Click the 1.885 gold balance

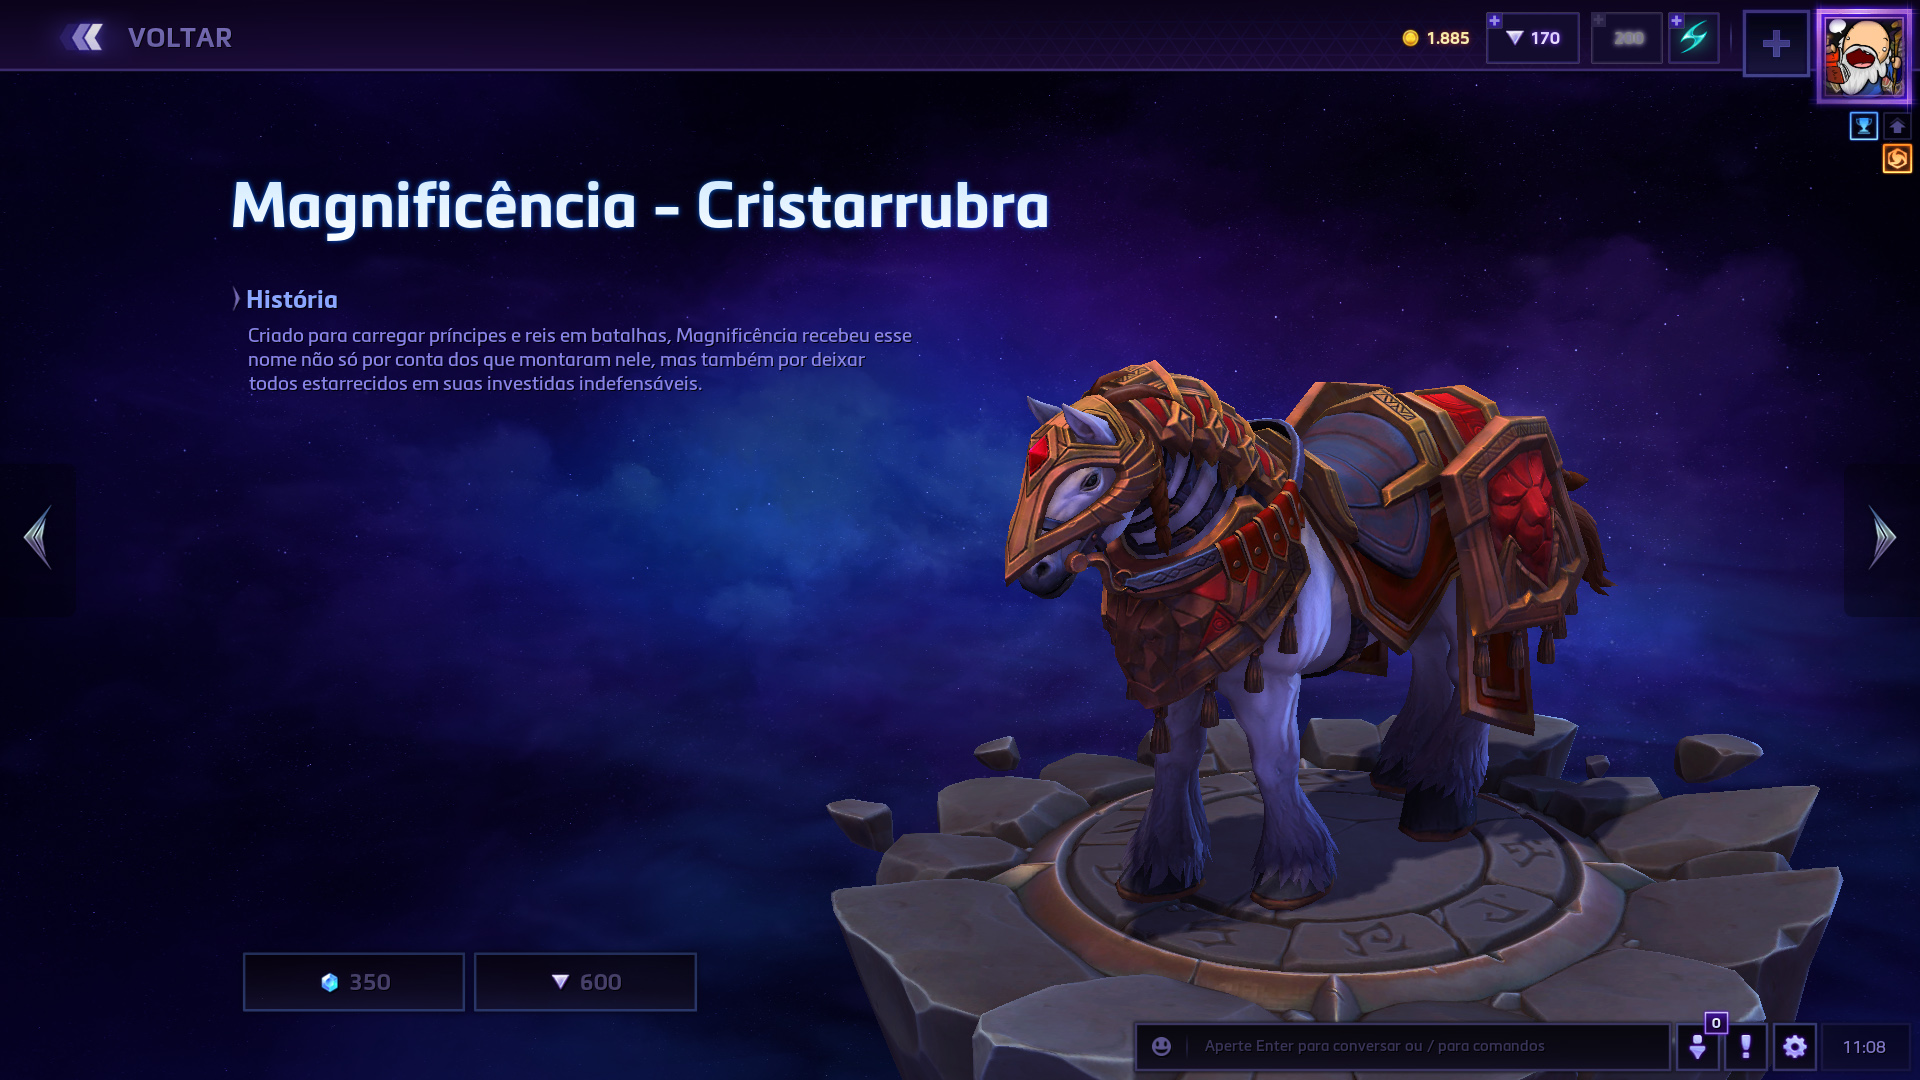[1436, 38]
